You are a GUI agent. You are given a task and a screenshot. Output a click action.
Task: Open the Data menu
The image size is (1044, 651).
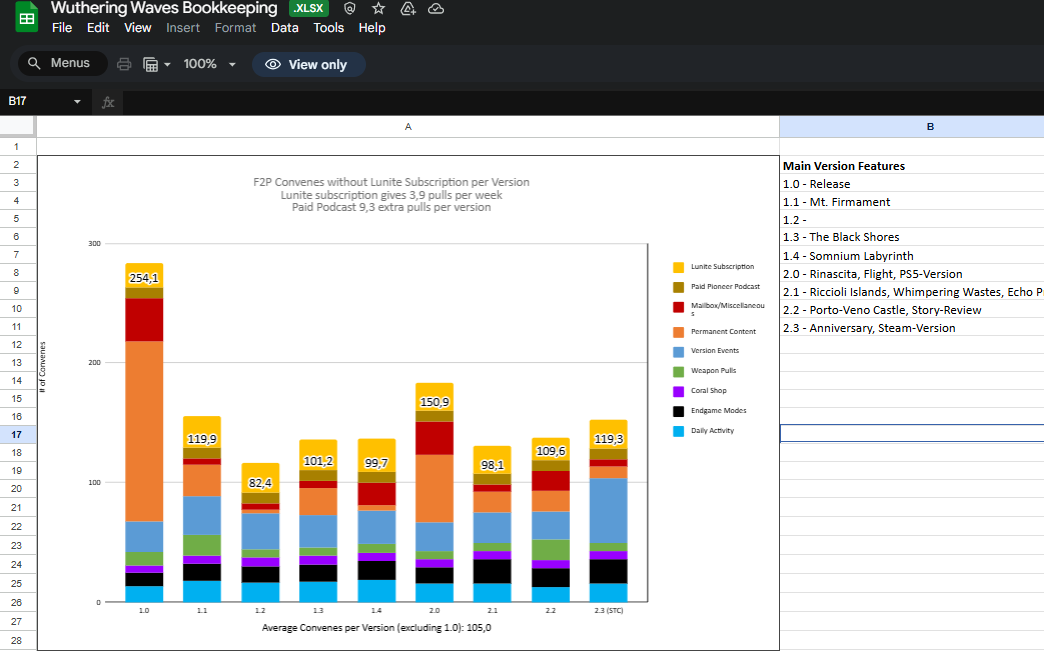pos(285,28)
